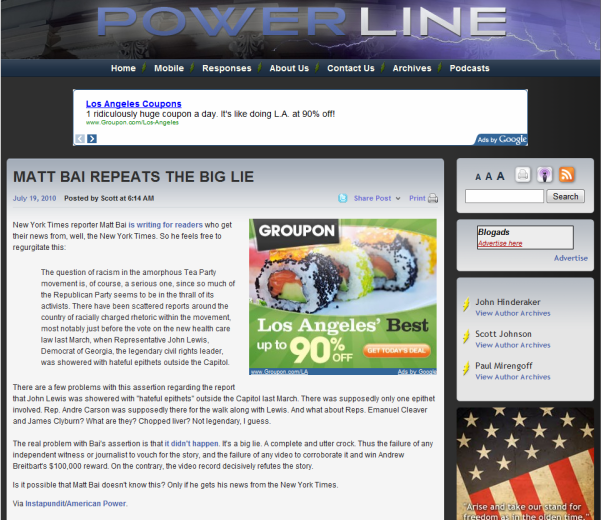Click the Twitter bird icon
Viewport: 601px width, 520px height.
343,198
